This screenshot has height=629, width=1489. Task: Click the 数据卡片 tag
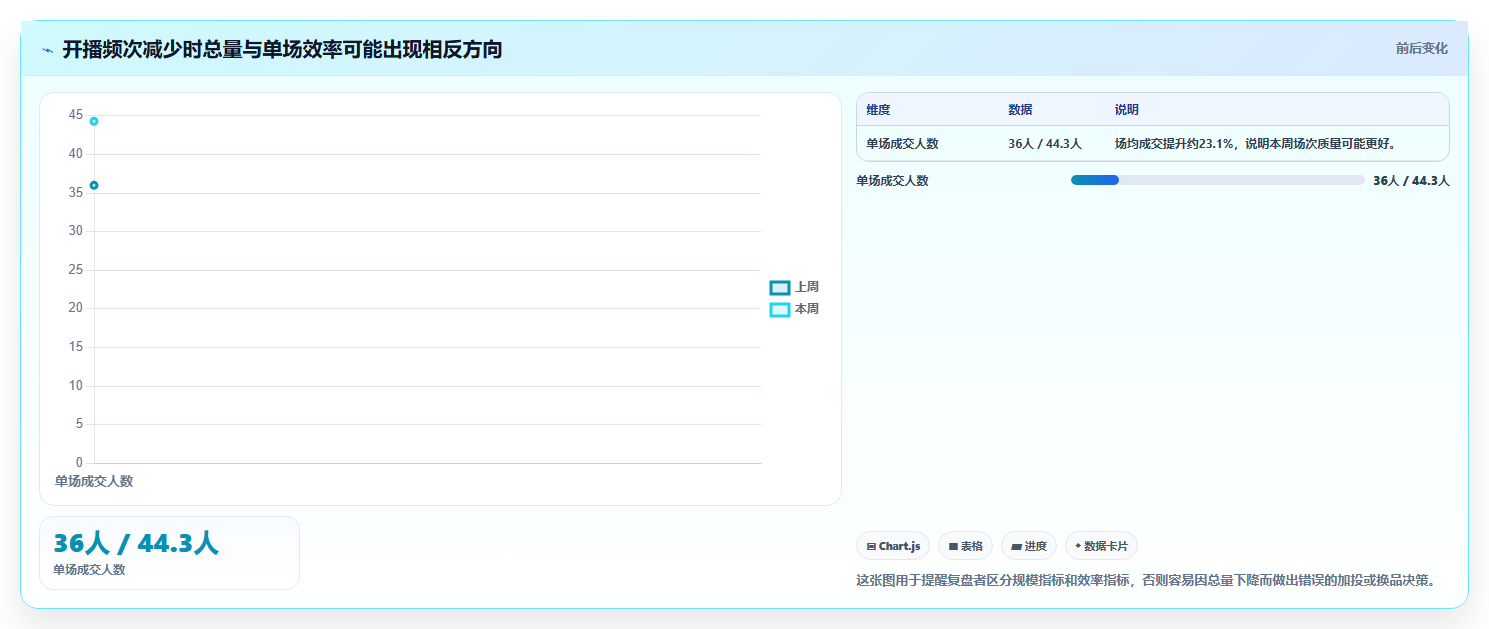(1101, 546)
